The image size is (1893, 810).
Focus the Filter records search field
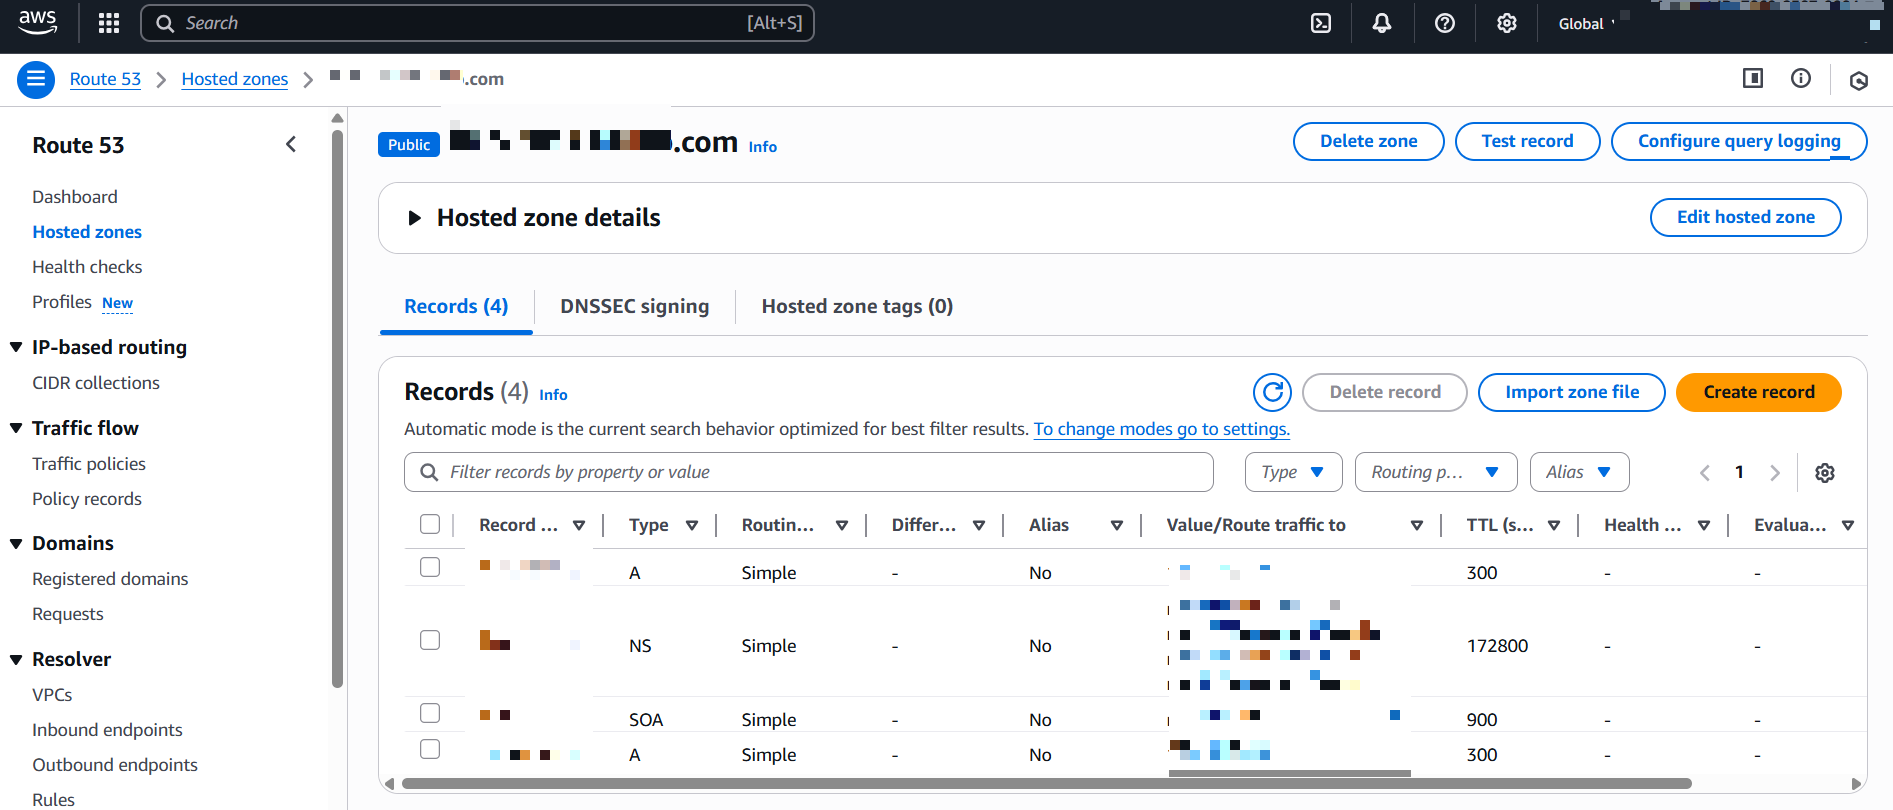809,472
